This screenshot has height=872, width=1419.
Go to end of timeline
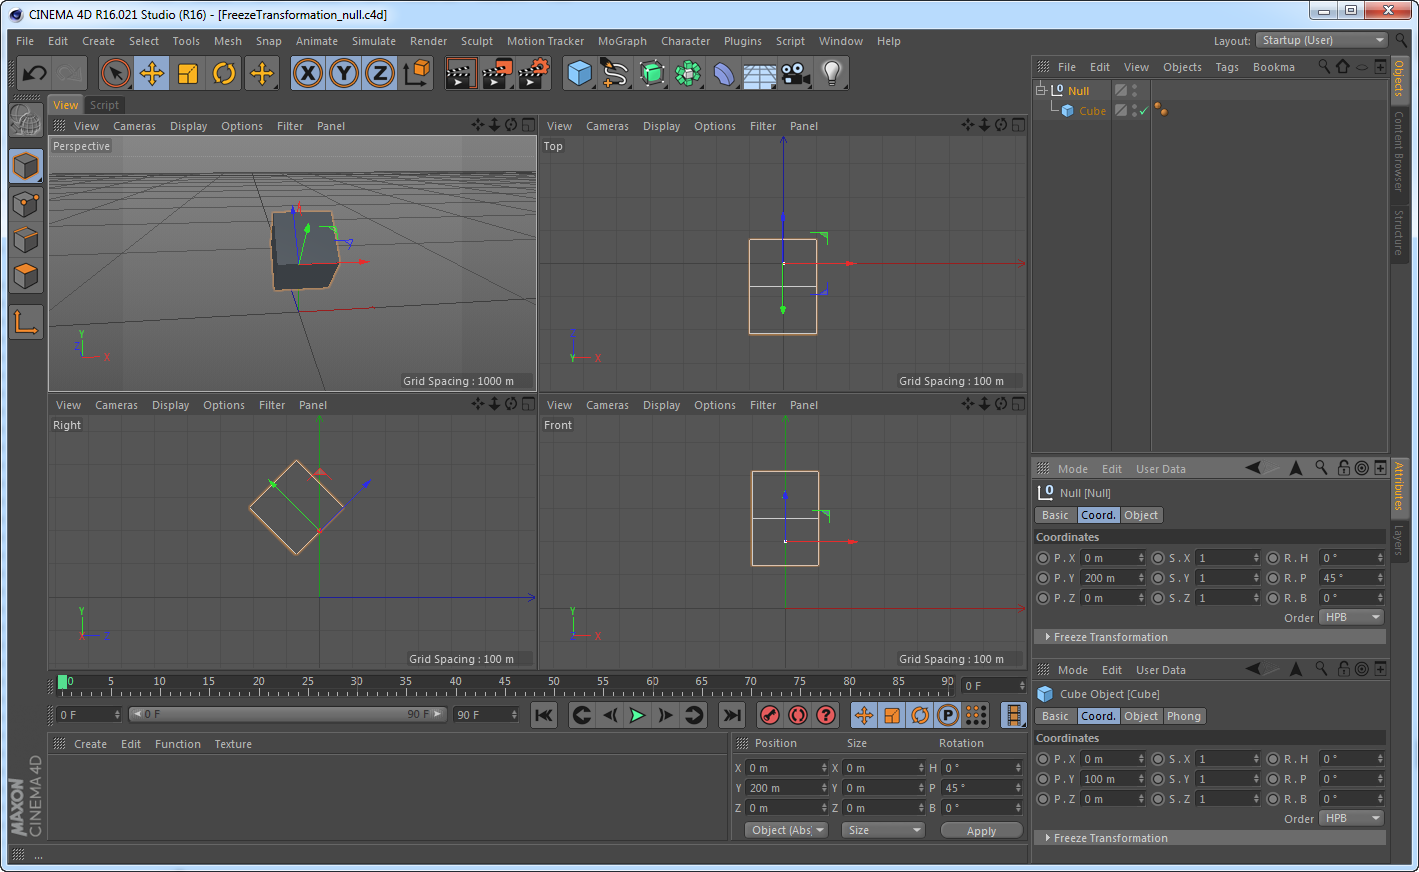pos(732,715)
